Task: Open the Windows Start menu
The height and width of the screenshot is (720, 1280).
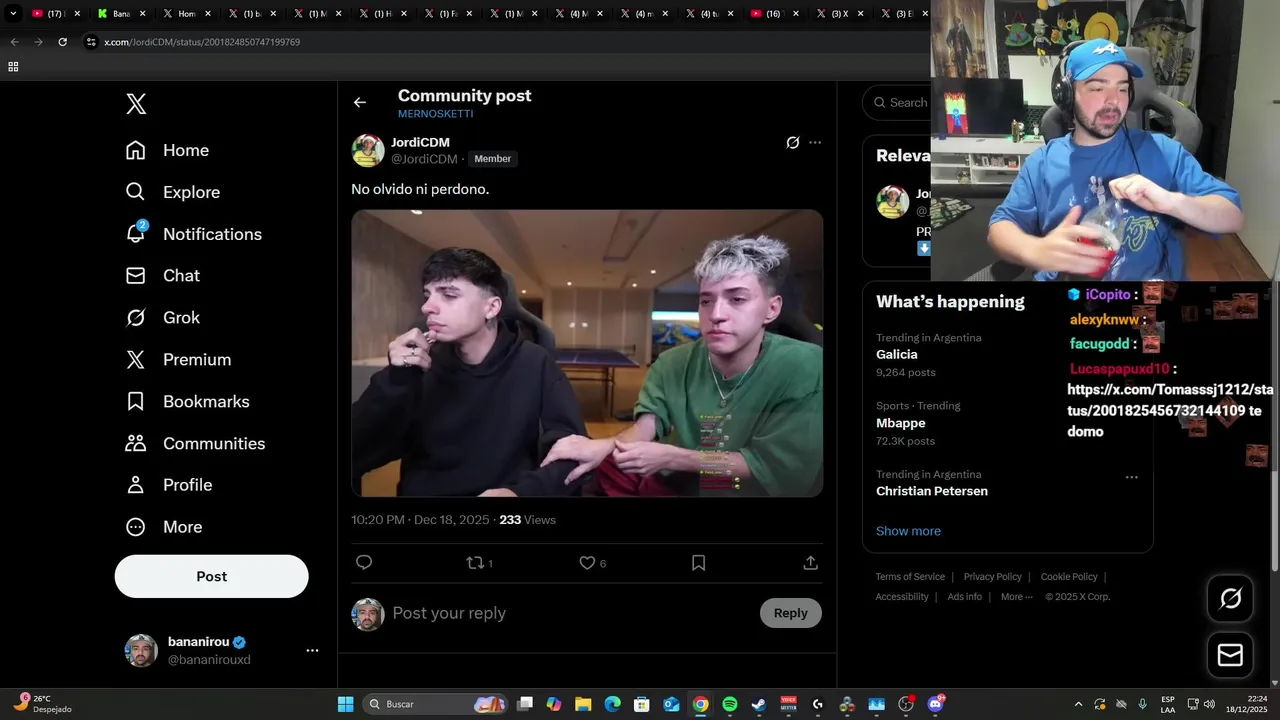Action: 345,704
